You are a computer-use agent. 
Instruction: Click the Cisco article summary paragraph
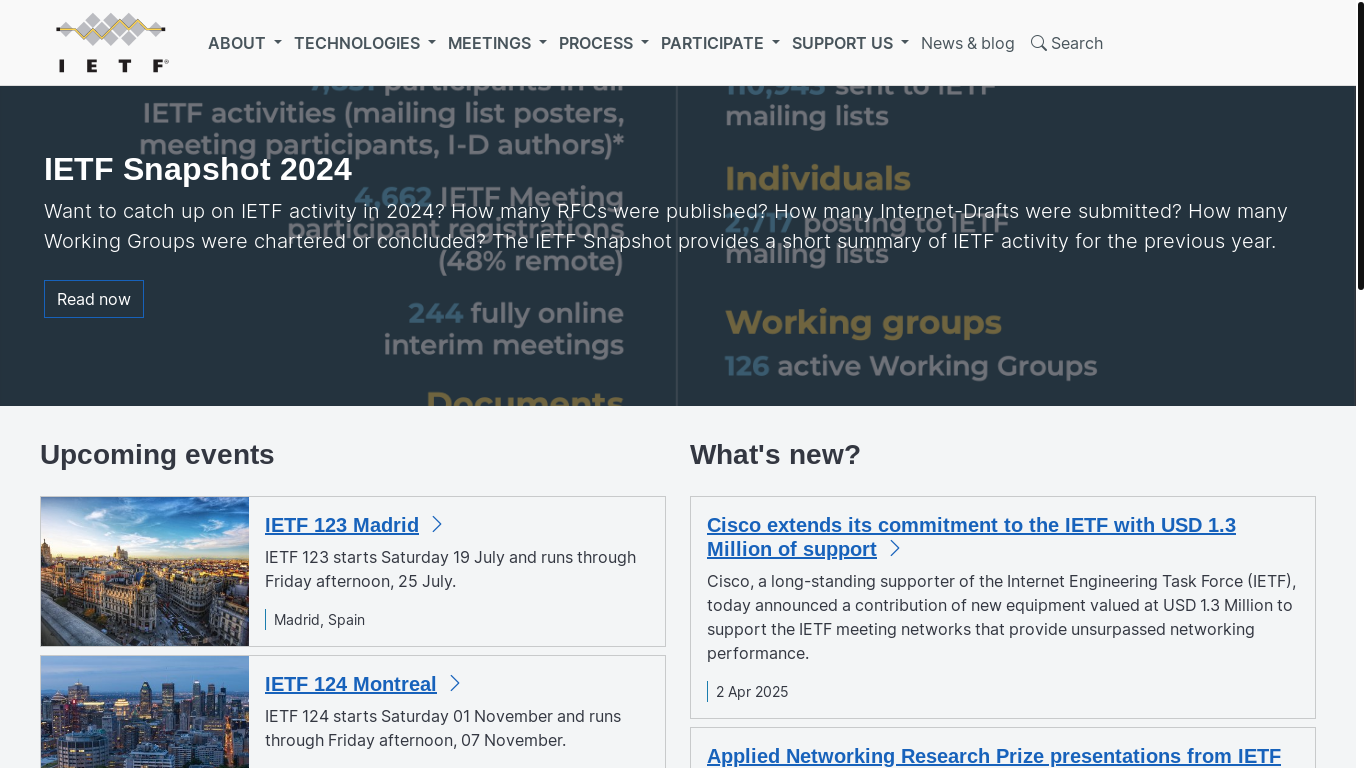(1002, 617)
